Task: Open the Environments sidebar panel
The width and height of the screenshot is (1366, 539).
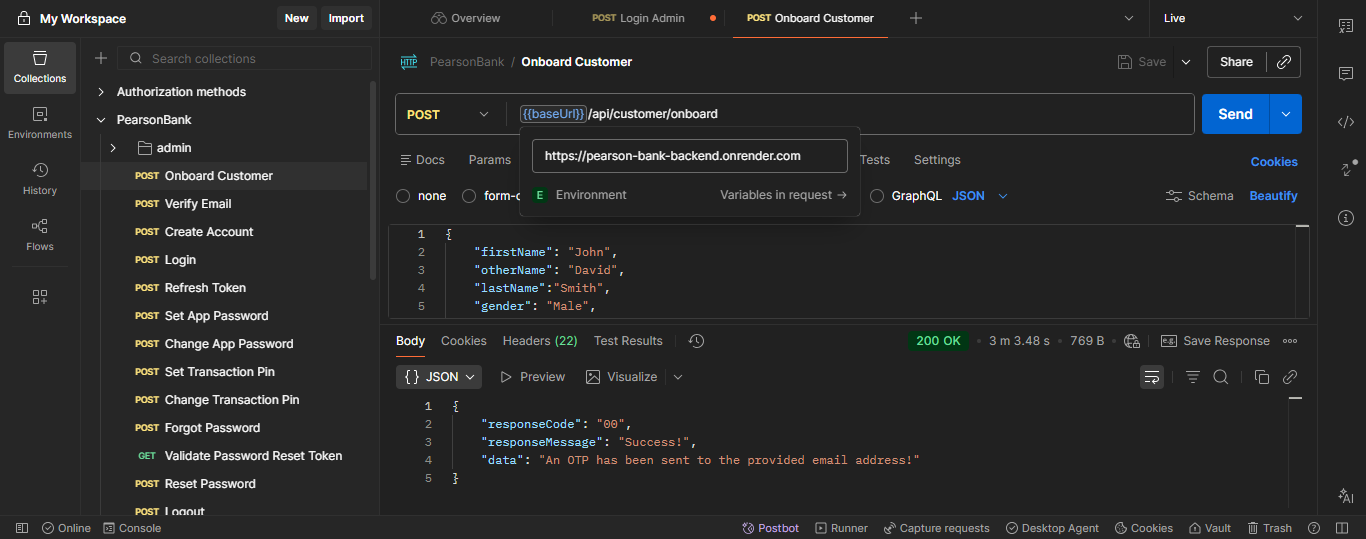Action: 40,123
